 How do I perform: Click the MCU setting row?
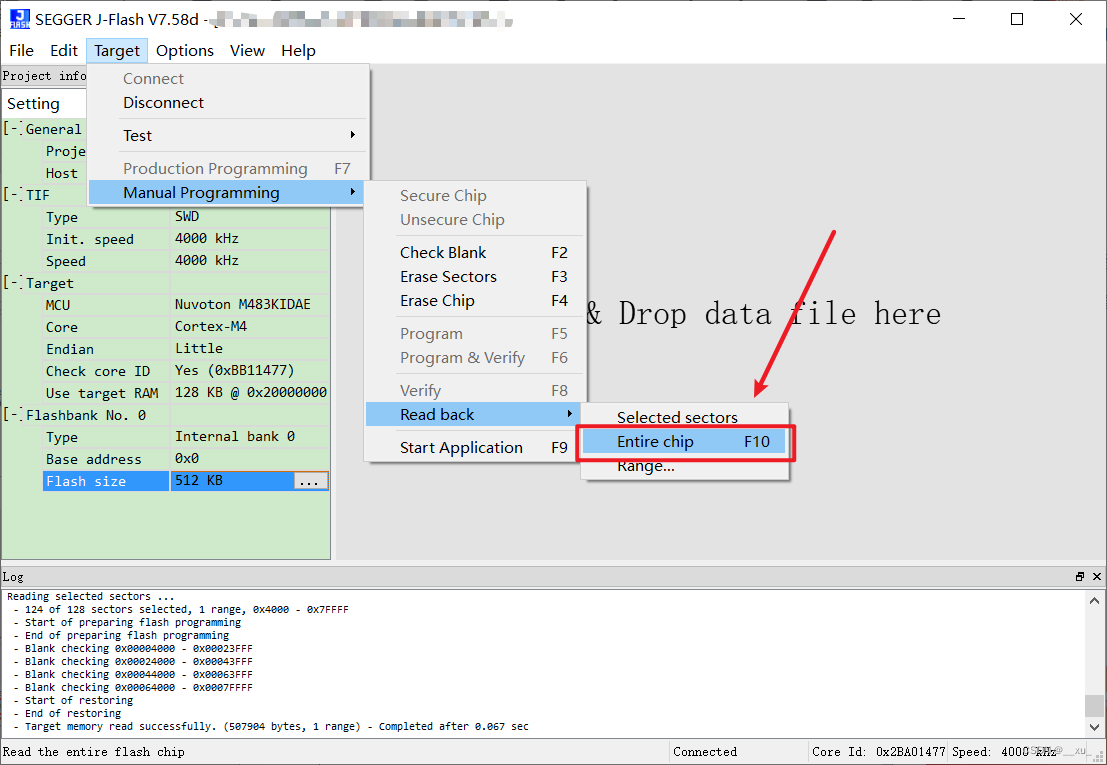[x=186, y=305]
